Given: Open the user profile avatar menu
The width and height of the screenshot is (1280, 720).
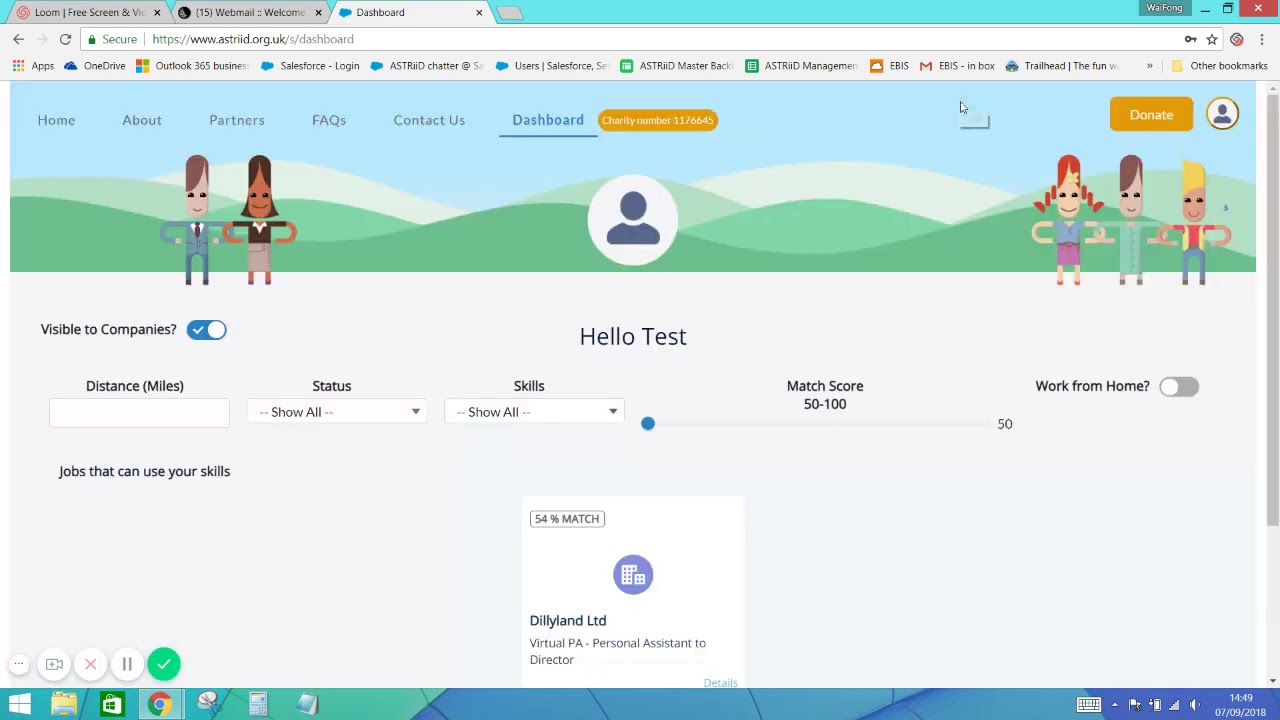Looking at the screenshot, I should (1222, 114).
